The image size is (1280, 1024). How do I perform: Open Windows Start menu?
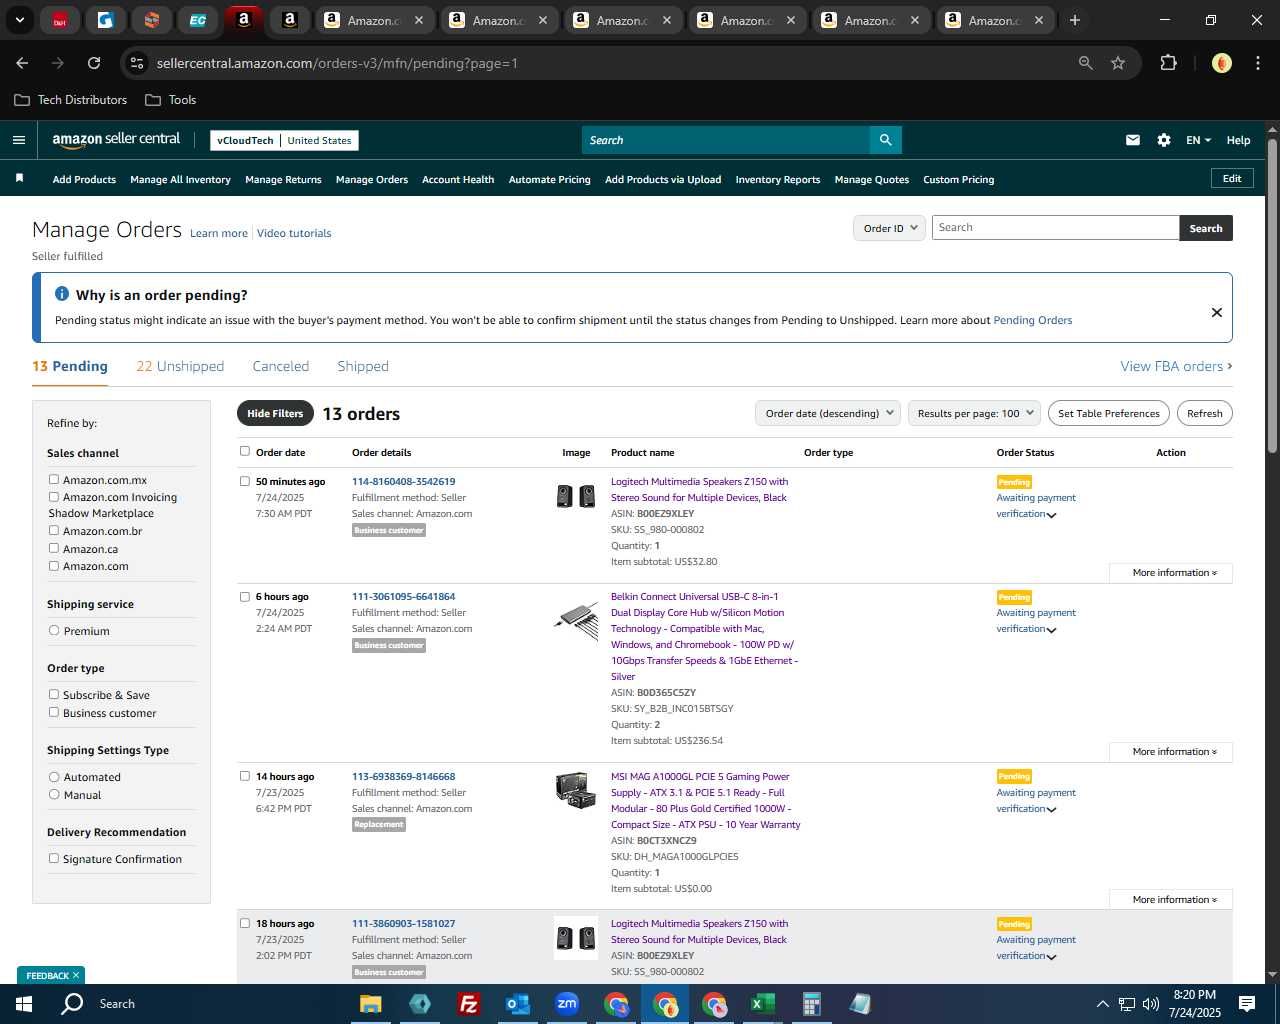[24, 1004]
